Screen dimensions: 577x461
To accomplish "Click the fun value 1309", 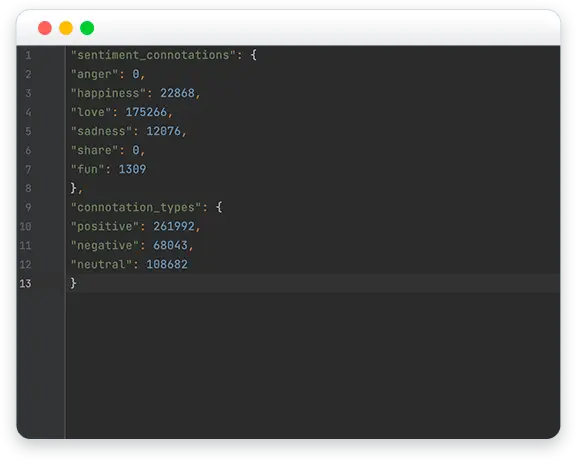I will coord(132,169).
